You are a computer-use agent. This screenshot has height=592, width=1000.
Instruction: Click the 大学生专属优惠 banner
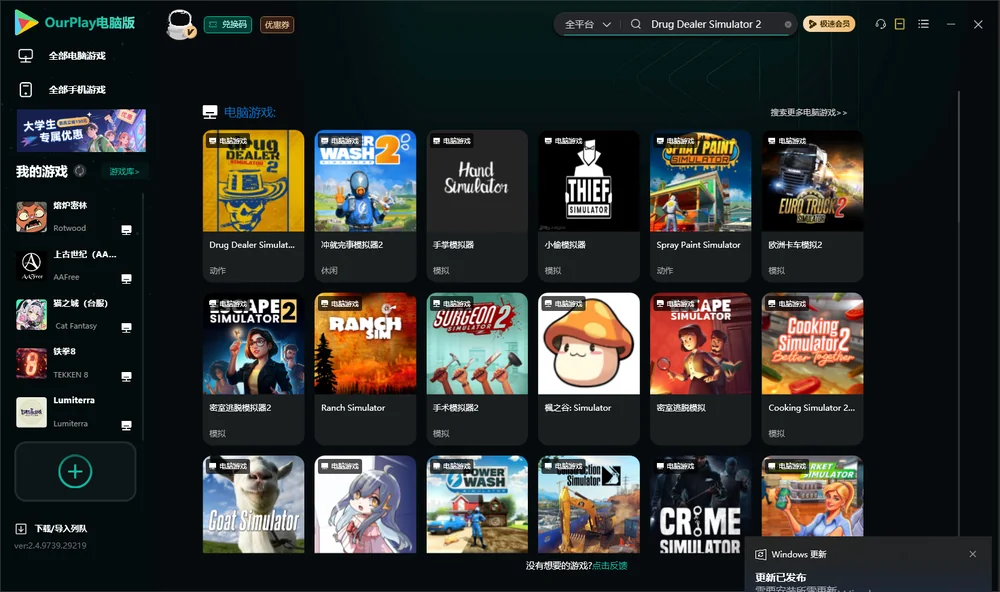coord(81,130)
